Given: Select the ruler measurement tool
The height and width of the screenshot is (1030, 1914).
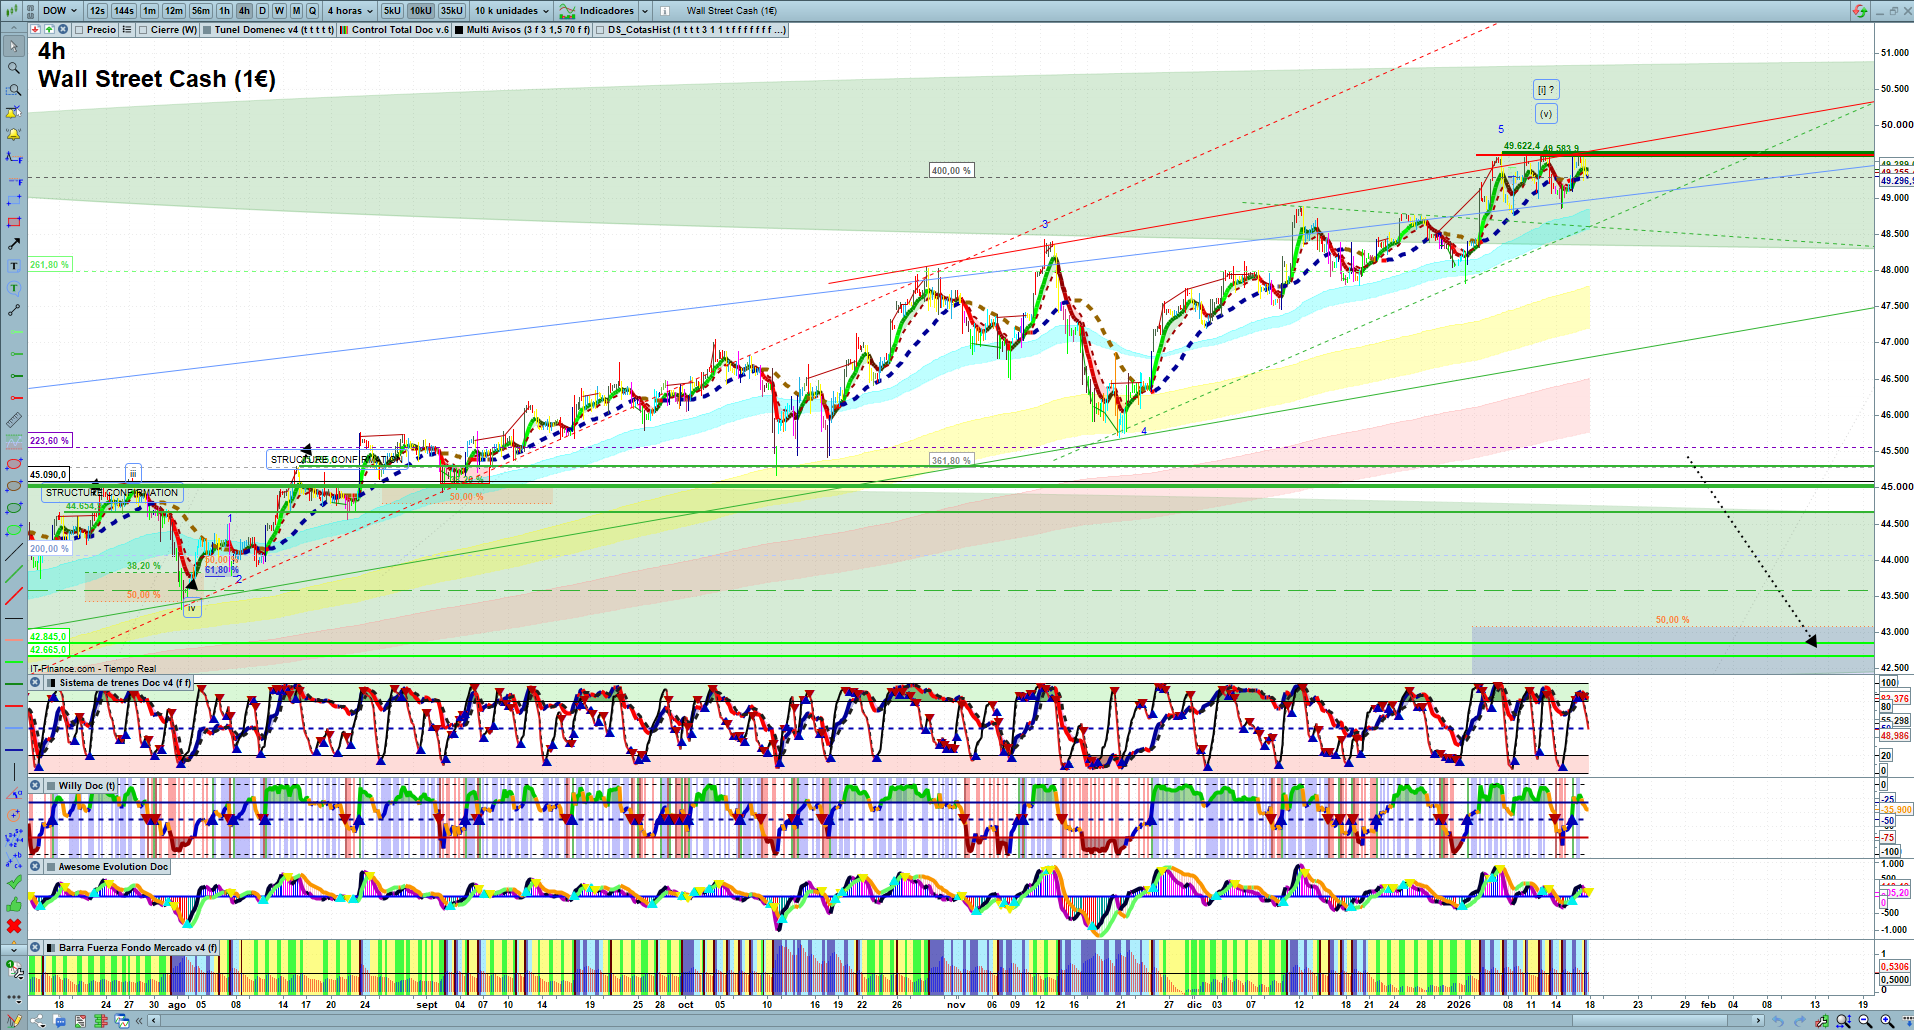Looking at the screenshot, I should pyautogui.click(x=14, y=420).
